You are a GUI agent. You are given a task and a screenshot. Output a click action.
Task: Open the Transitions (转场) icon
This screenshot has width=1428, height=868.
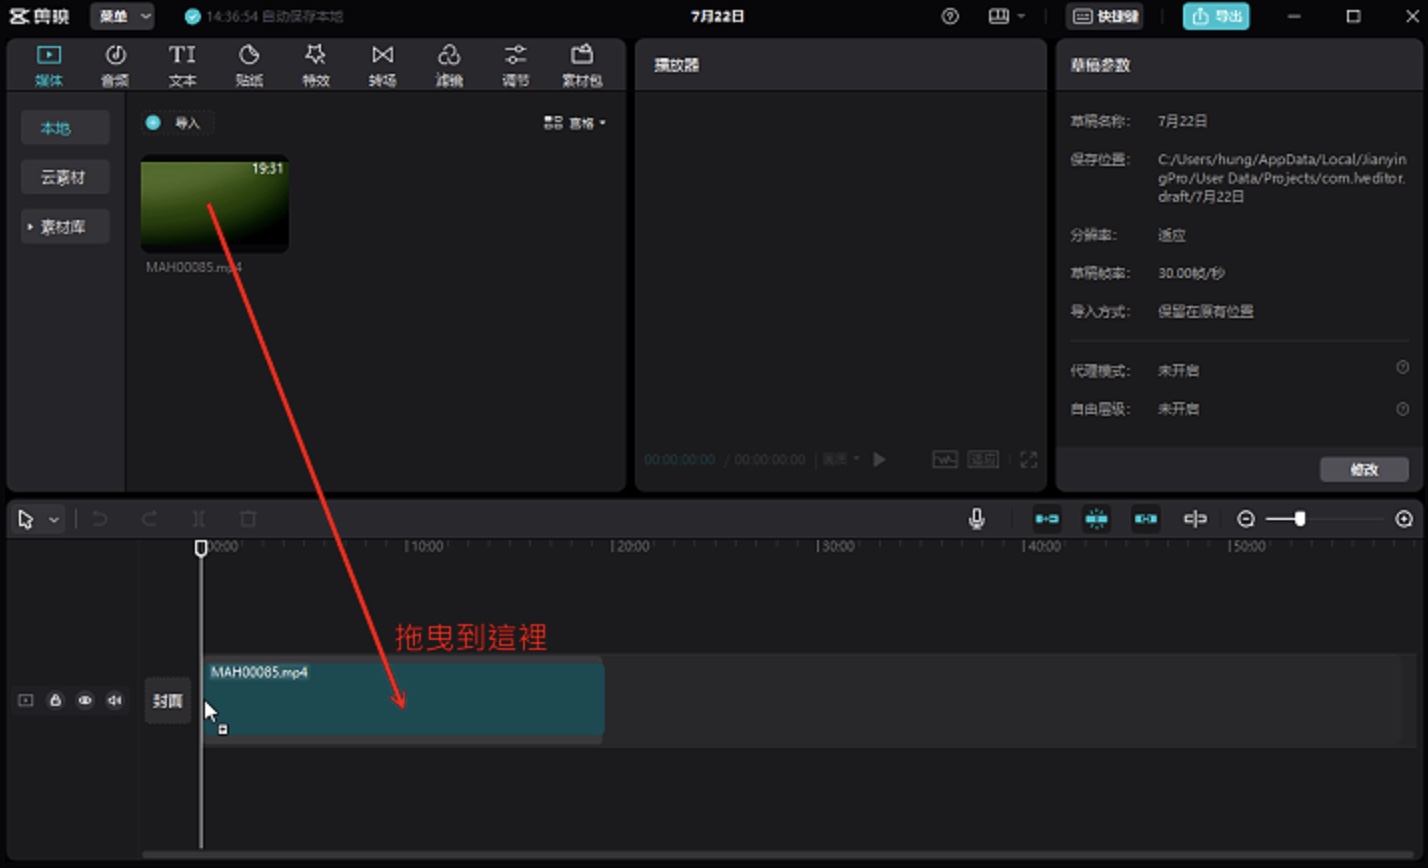point(382,65)
